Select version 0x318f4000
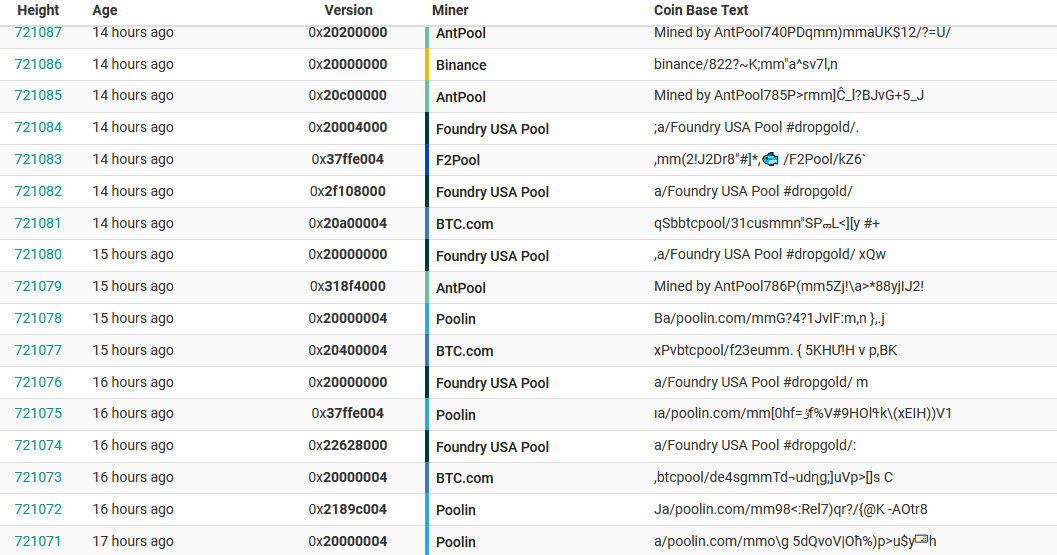Screen dimensions: 1057x555 point(348,286)
